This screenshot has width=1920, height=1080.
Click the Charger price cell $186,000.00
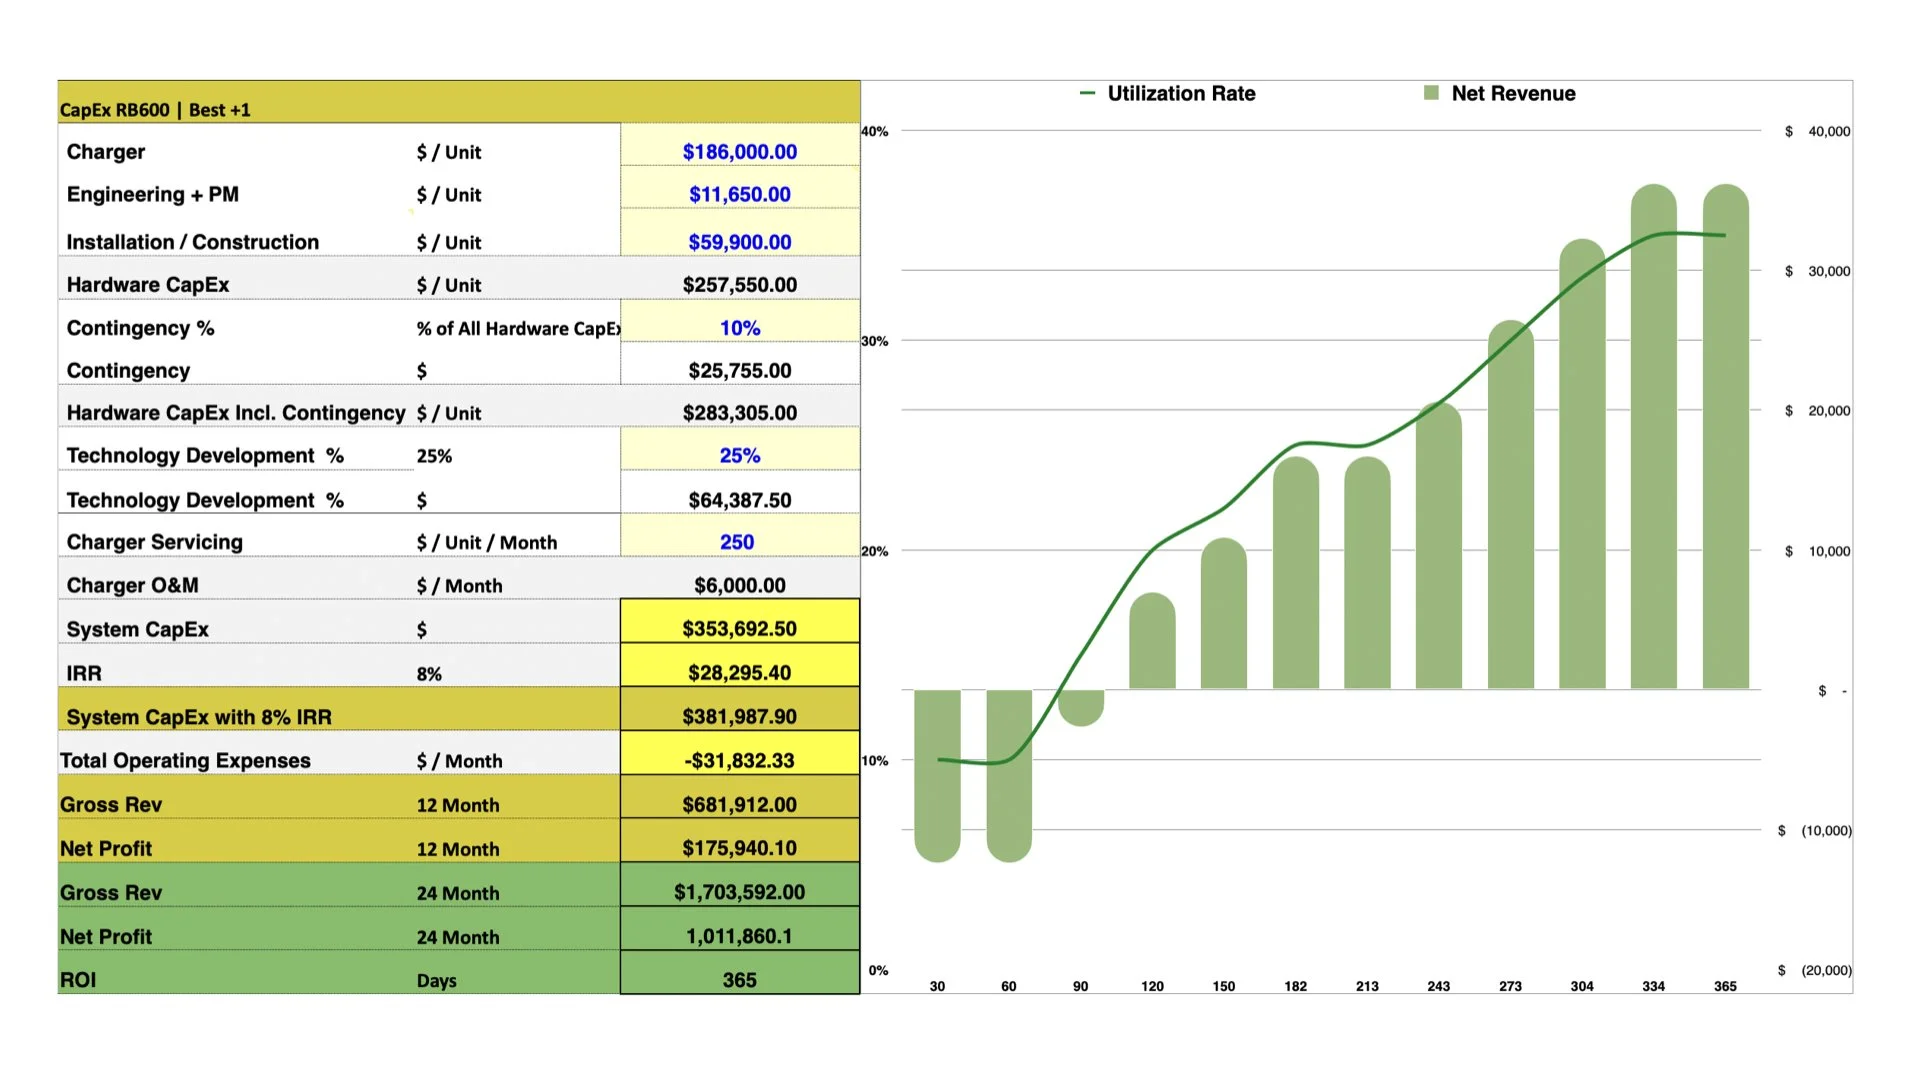pyautogui.click(x=739, y=151)
